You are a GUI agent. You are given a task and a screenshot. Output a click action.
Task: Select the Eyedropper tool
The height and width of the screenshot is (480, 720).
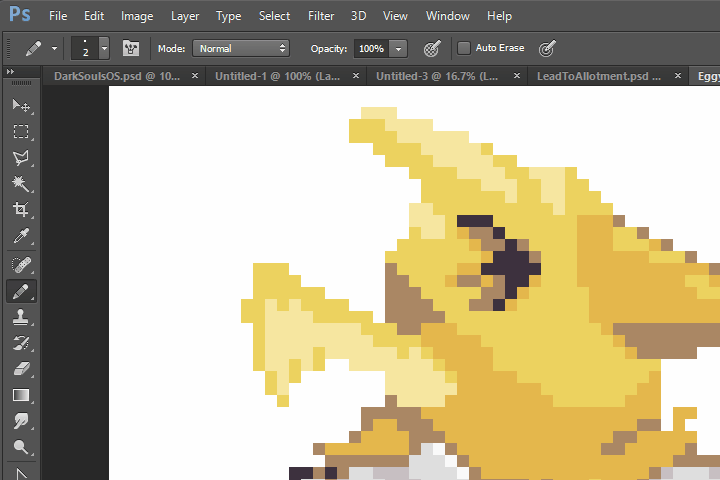point(21,236)
